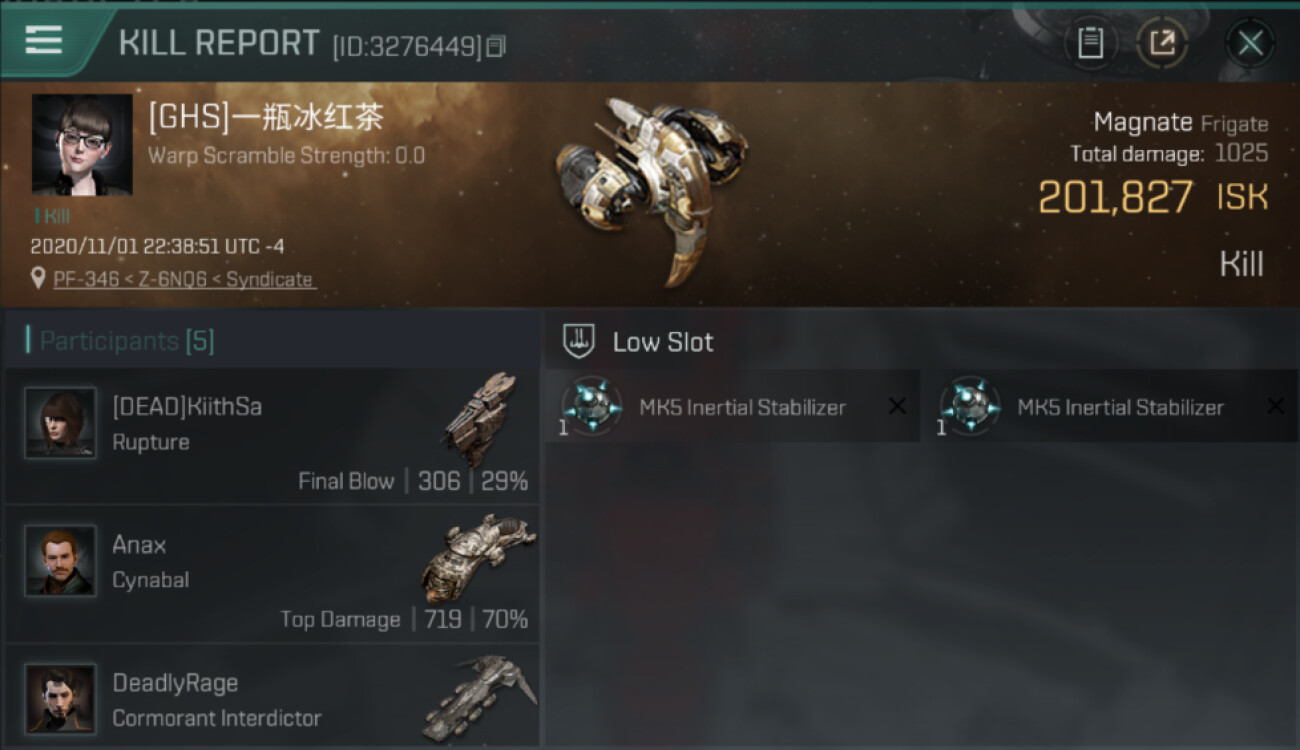The image size is (1300, 750).
Task: Open the PF-346 Syndicate location link
Action: pyautogui.click(x=183, y=279)
